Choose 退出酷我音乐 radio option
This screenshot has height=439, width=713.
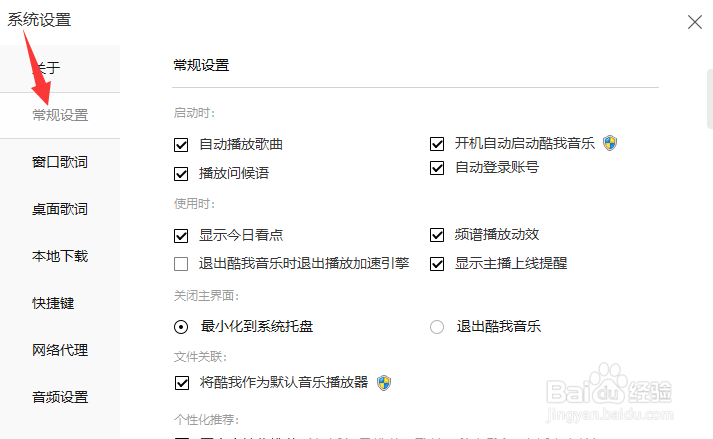[437, 327]
